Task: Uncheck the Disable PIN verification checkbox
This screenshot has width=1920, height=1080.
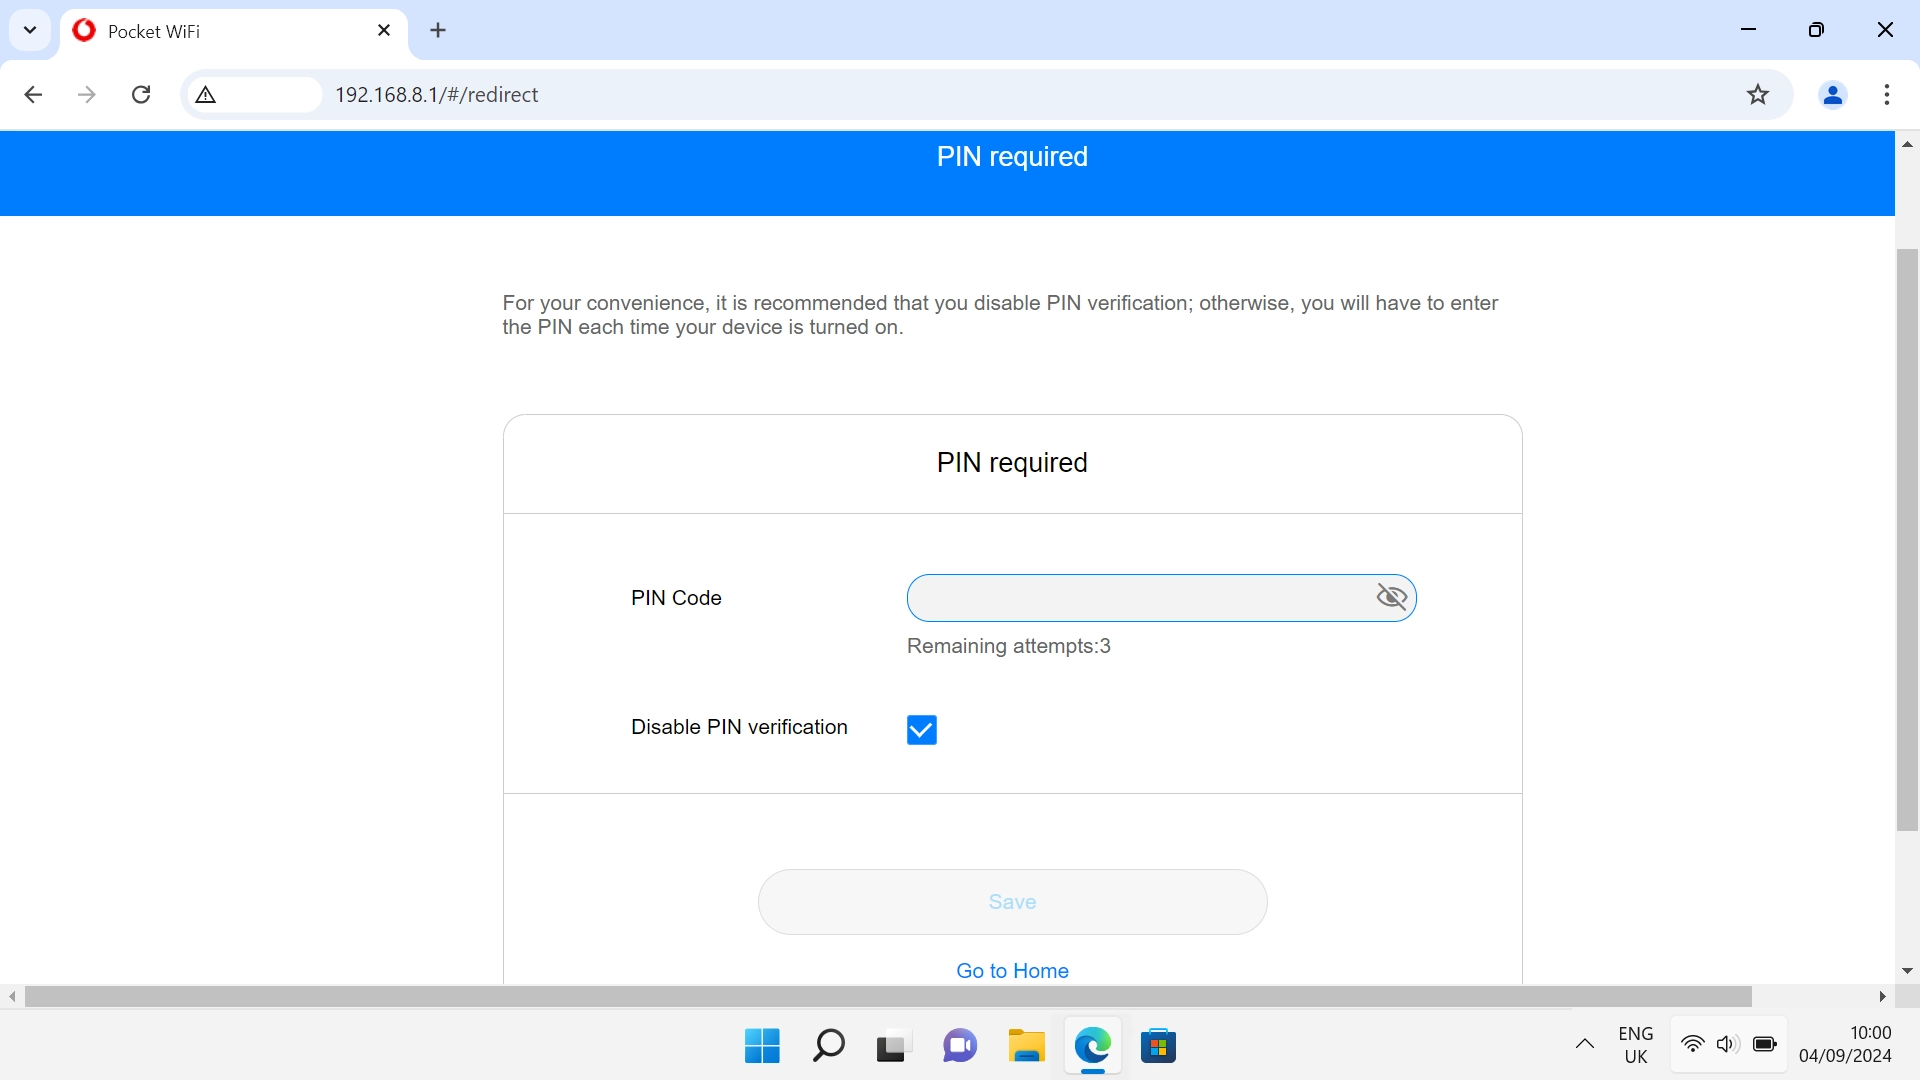Action: pos(921,729)
